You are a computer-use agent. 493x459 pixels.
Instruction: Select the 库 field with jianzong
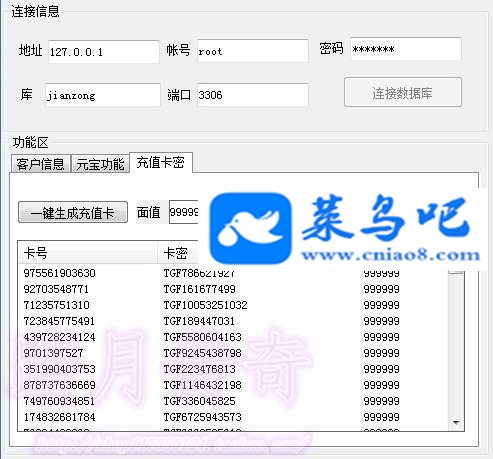coord(103,95)
